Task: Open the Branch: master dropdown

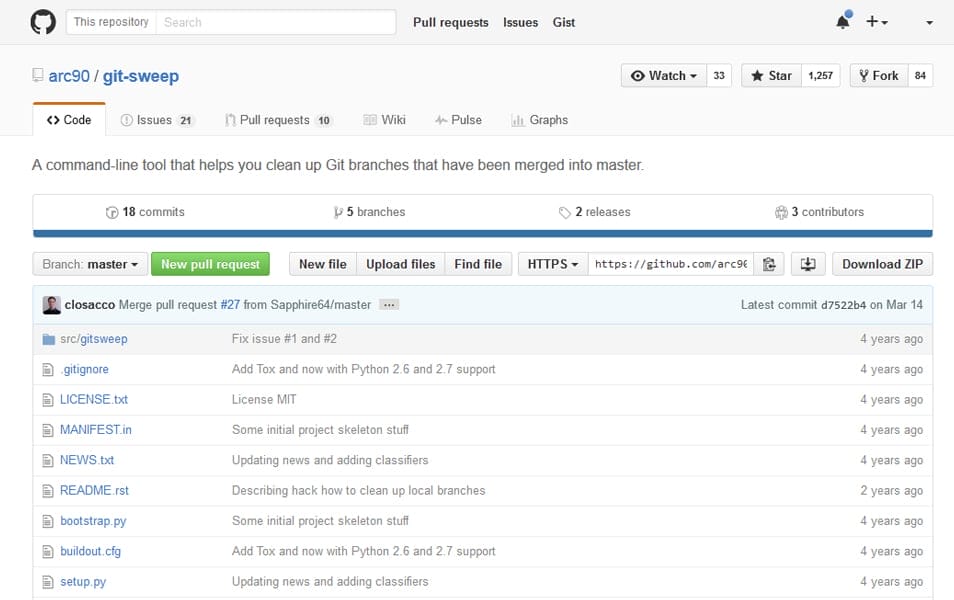Action: [90, 264]
